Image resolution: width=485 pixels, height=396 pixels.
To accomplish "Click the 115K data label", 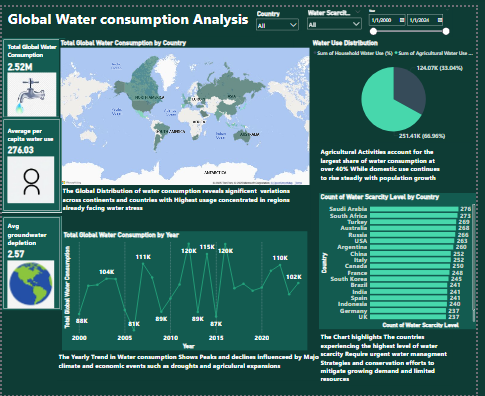I will coord(207,247).
